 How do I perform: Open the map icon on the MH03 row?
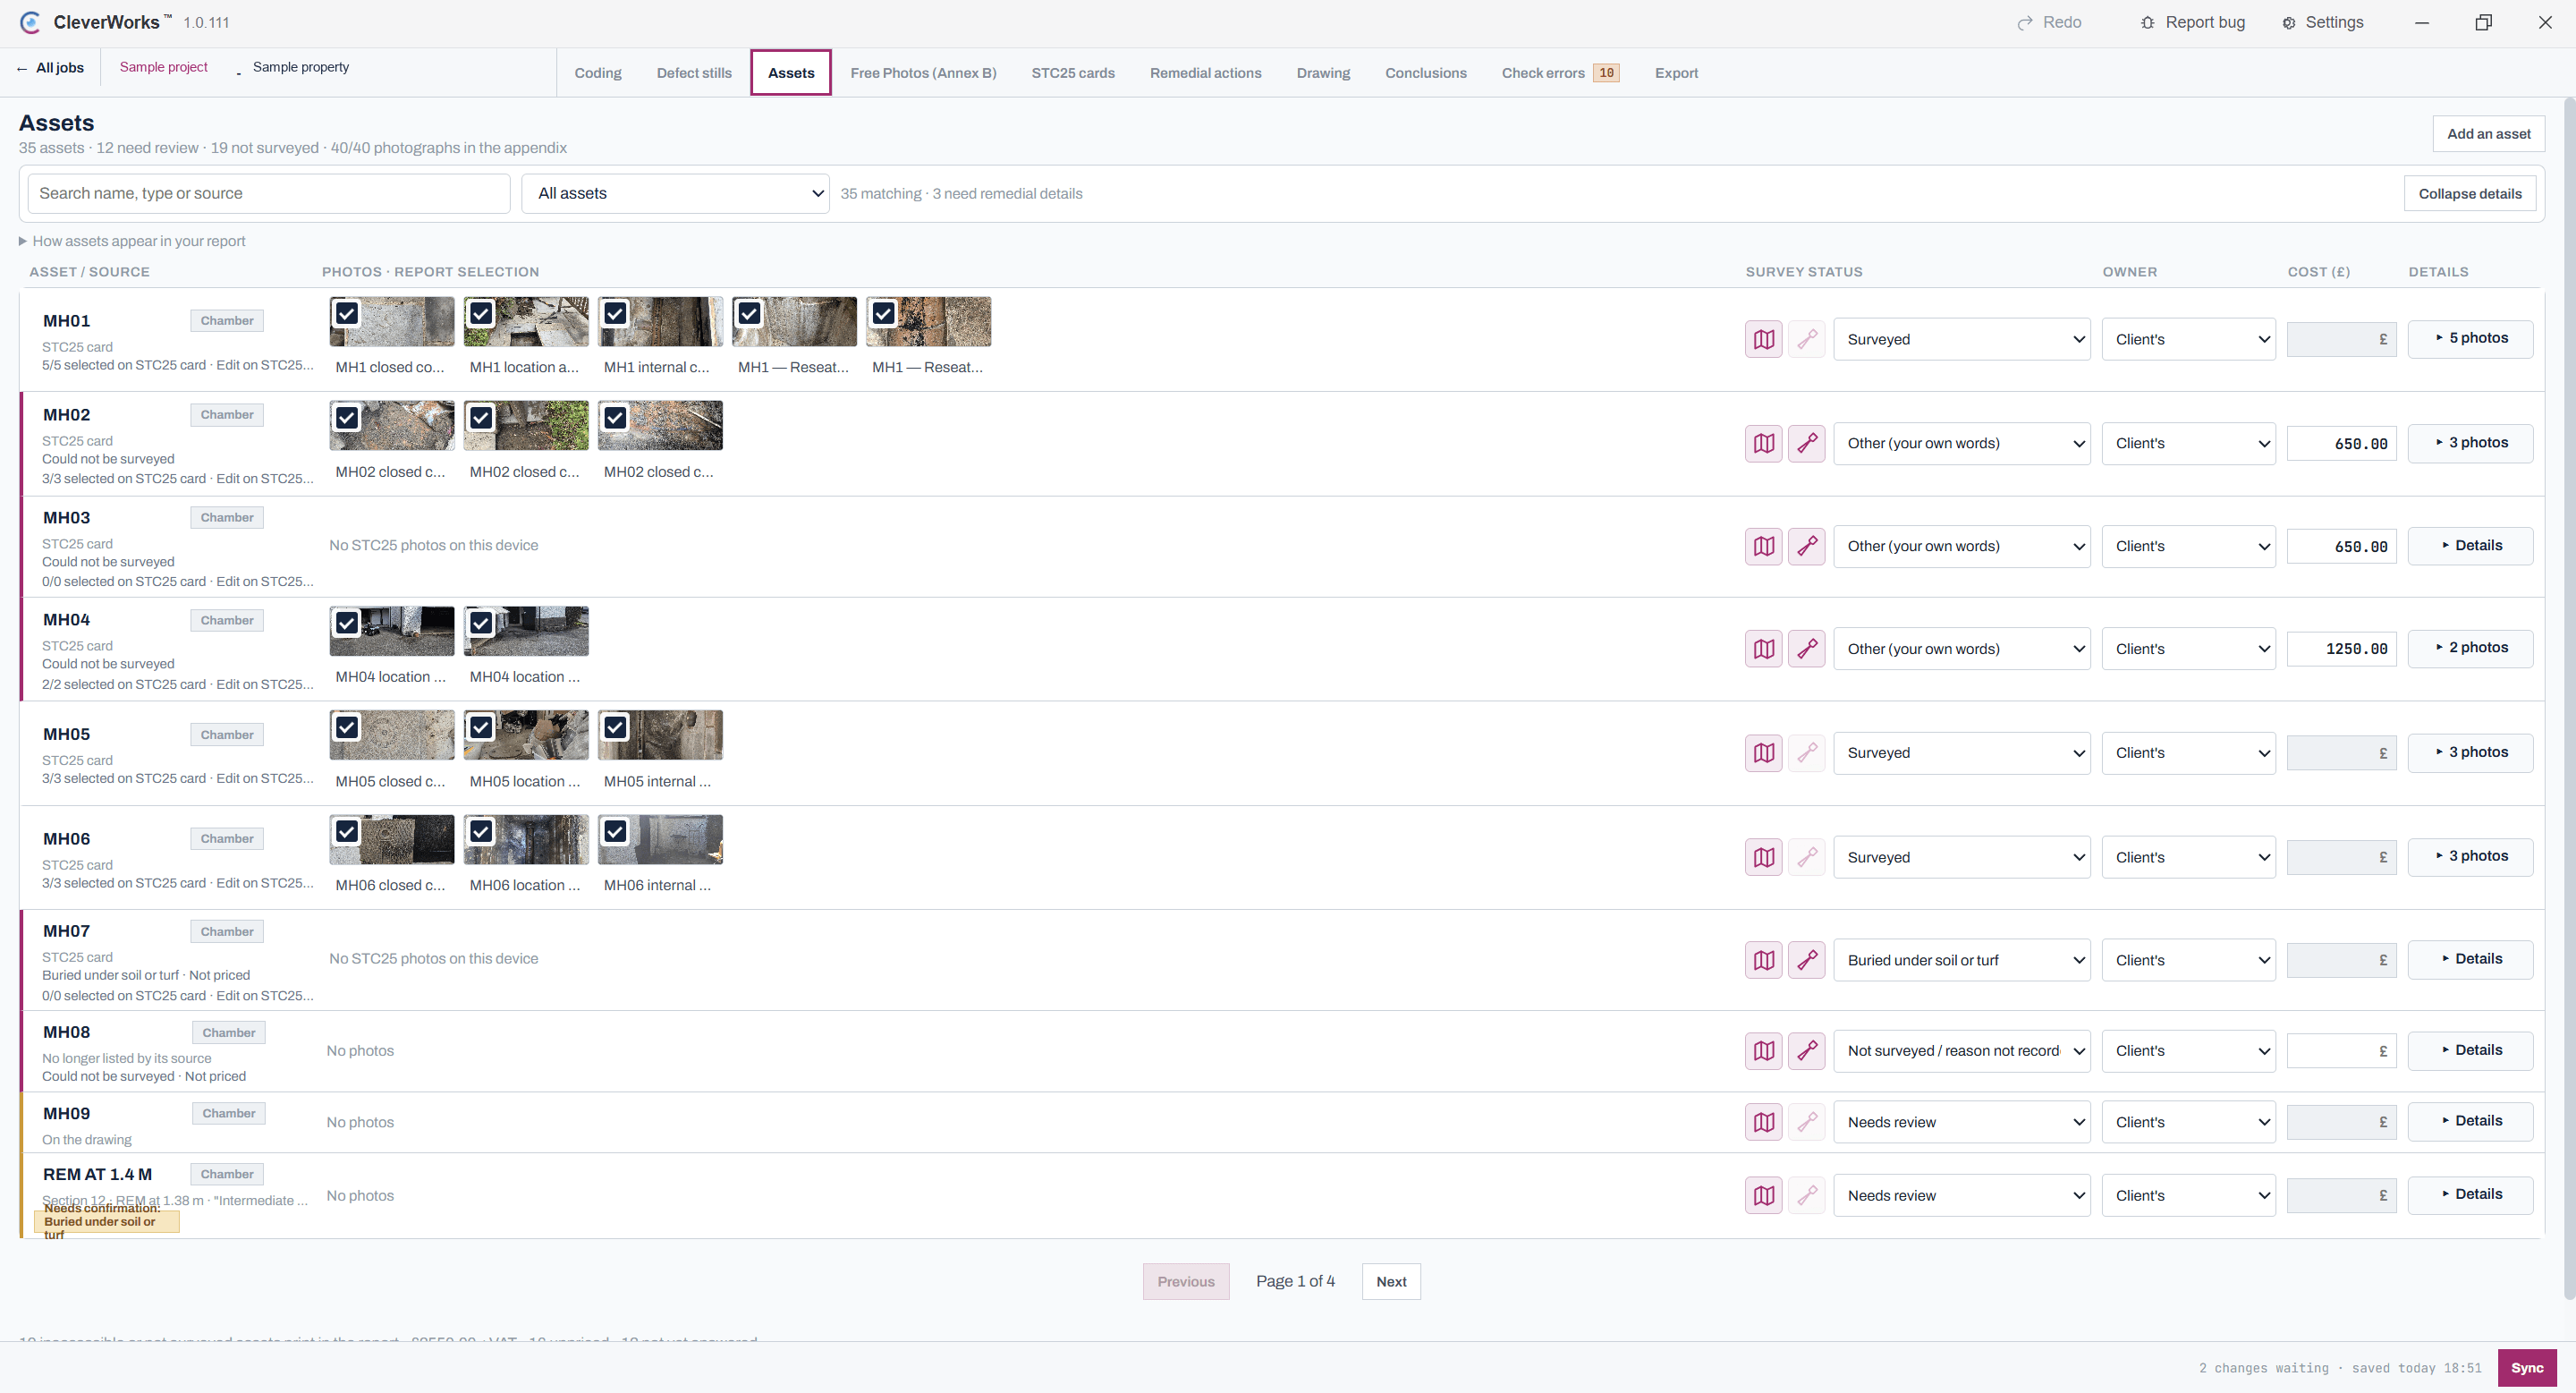tap(1764, 546)
